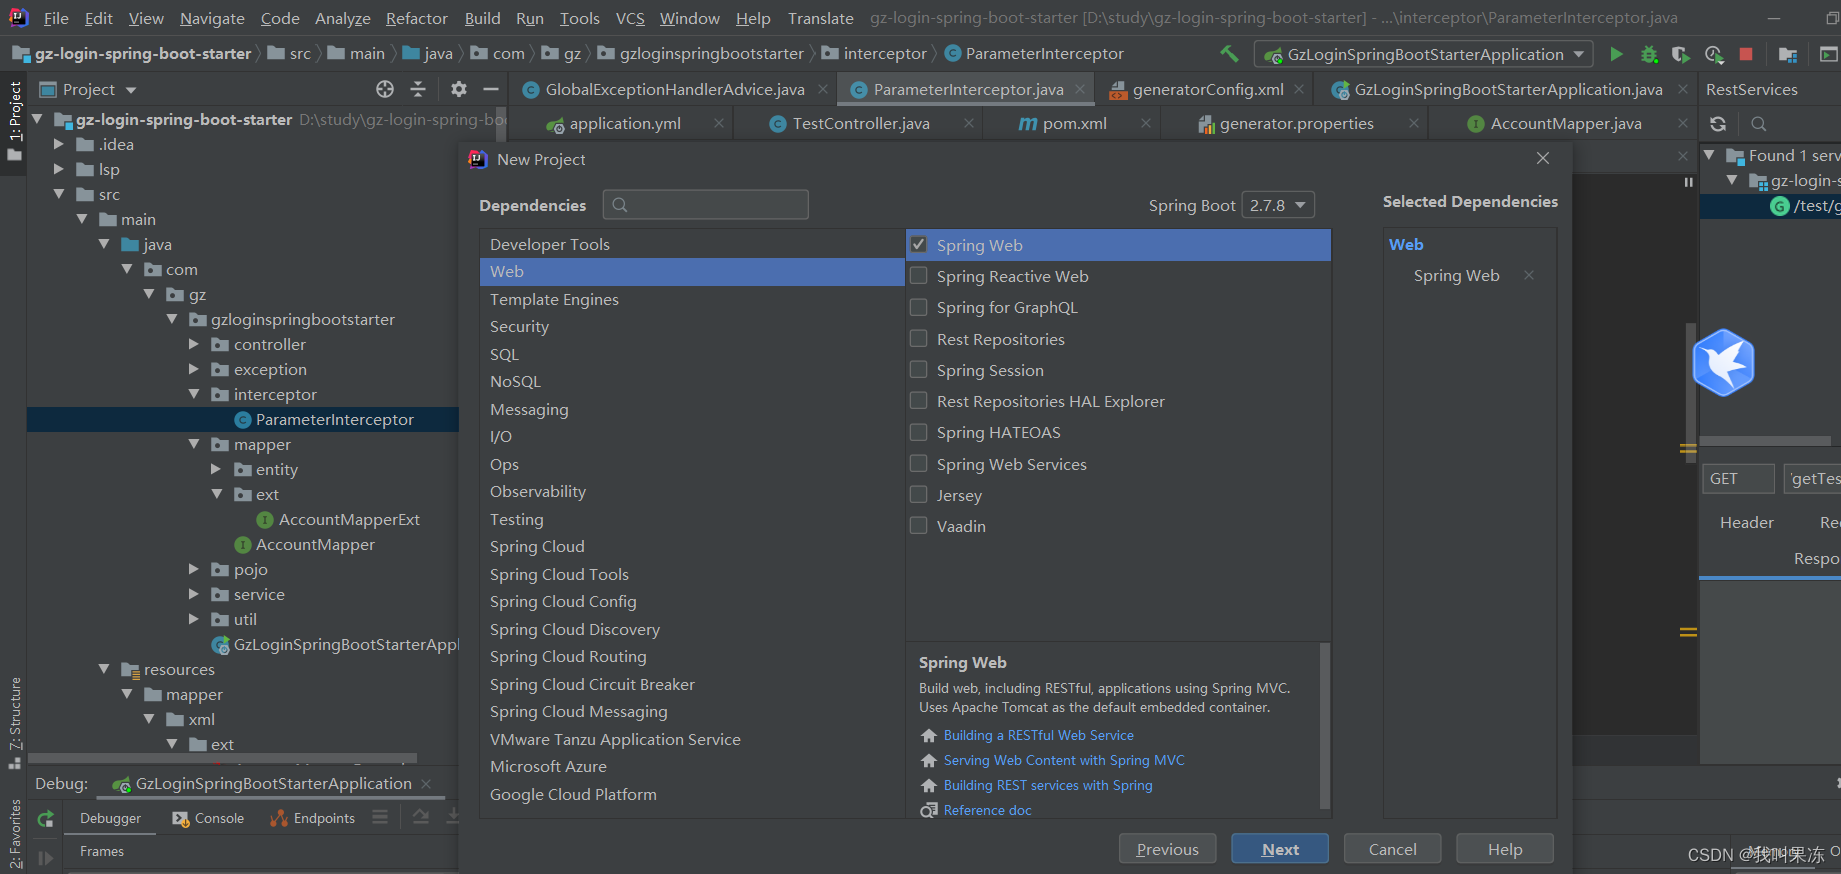Screen dimensions: 1841x874
Task: Click the threads layout icon in Debug toolbar
Action: [x=380, y=817]
